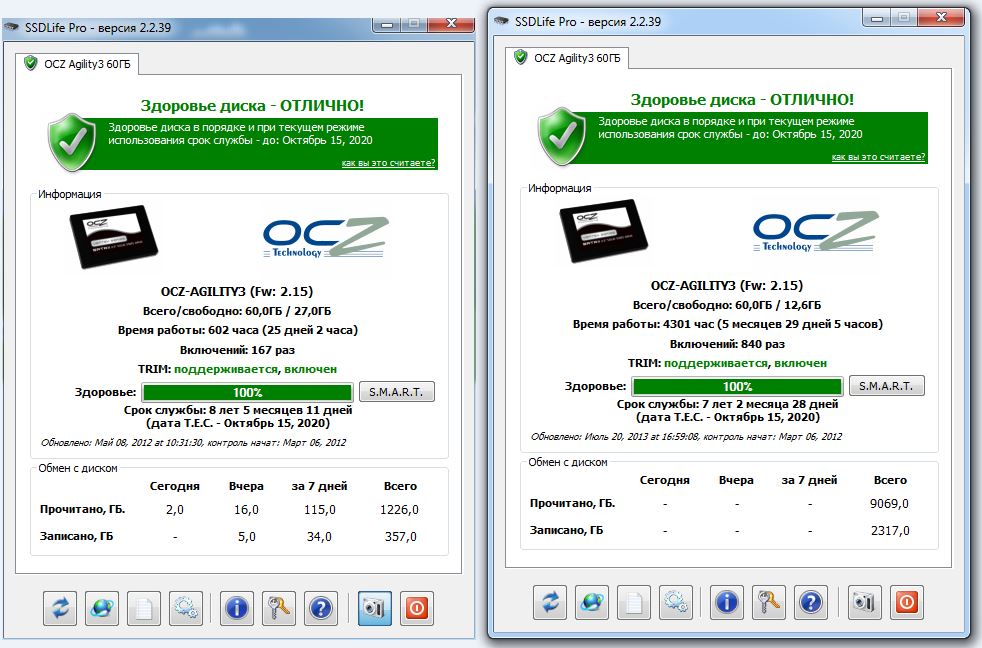Viewport: 982px width, 648px height.
Task: Click 'Время работы: 602 часа' line in left window
Action: (237, 330)
